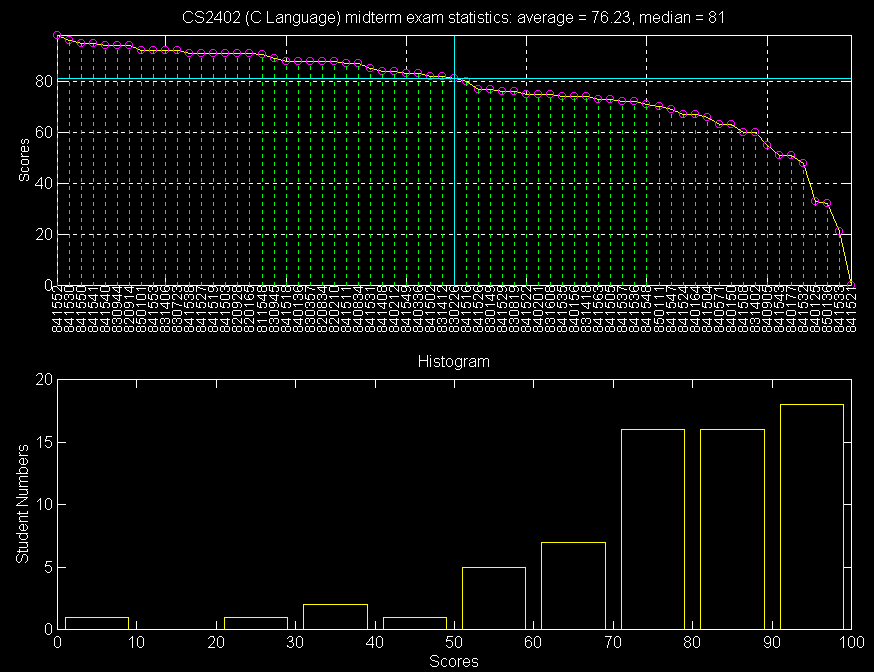Click the "100" tick label on histogram x-axis
Viewport: 874px width, 672px height.
tap(850, 642)
